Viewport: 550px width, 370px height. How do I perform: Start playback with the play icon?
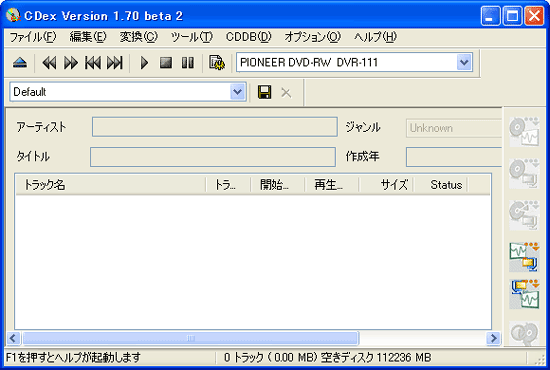144,63
